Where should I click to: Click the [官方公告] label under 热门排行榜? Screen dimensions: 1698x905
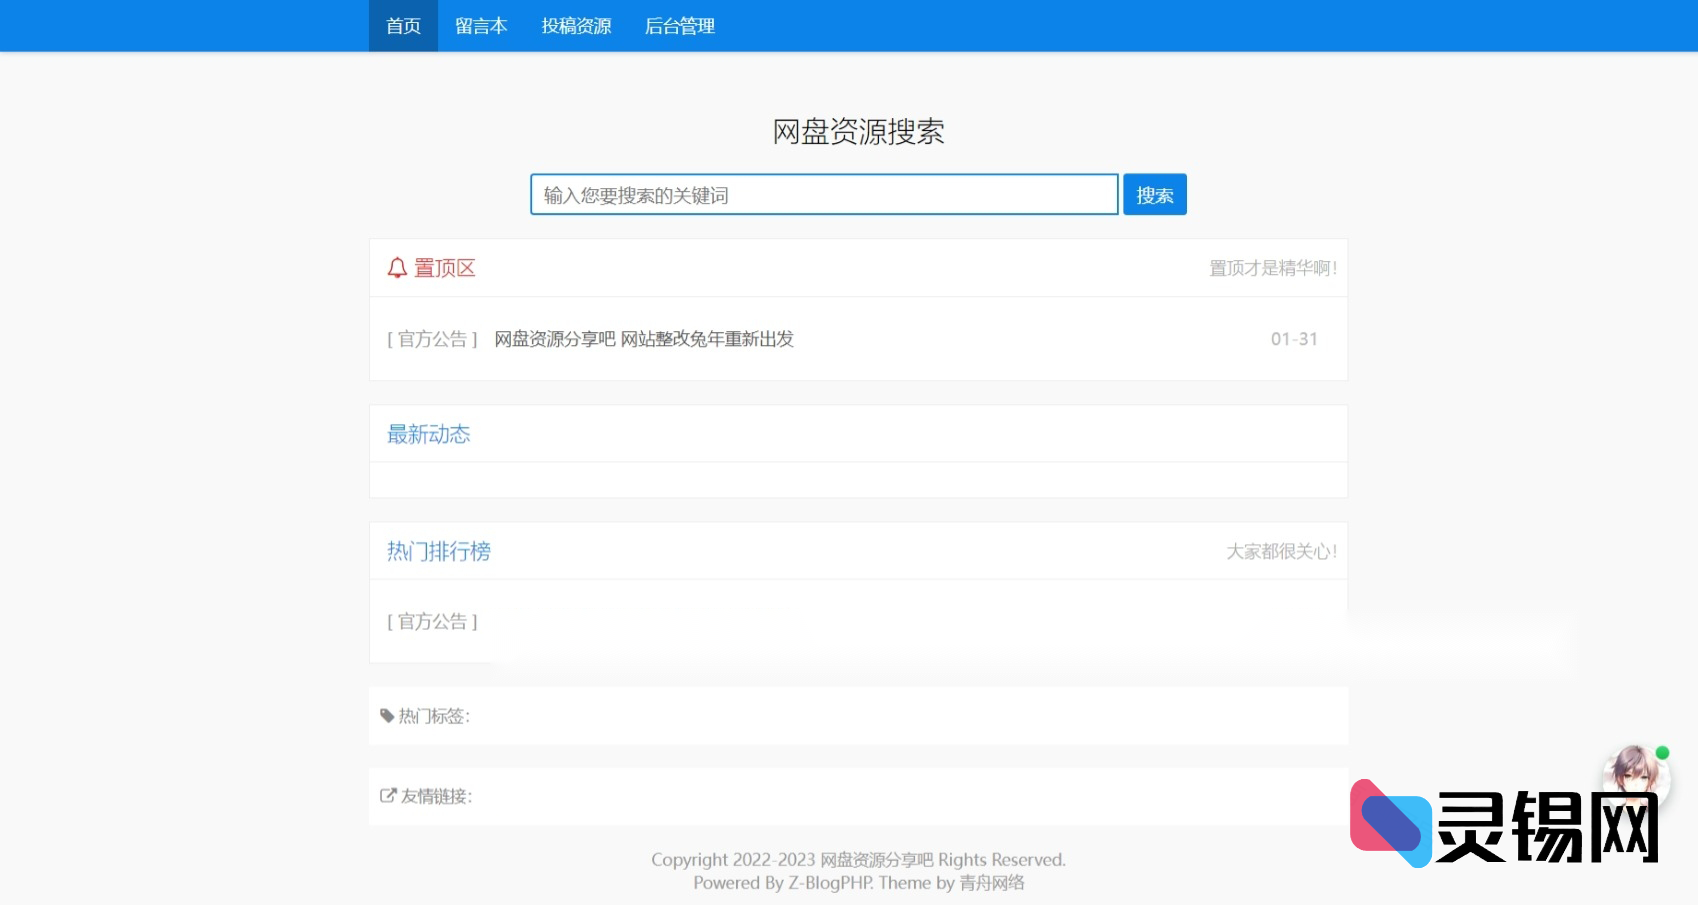point(432,621)
